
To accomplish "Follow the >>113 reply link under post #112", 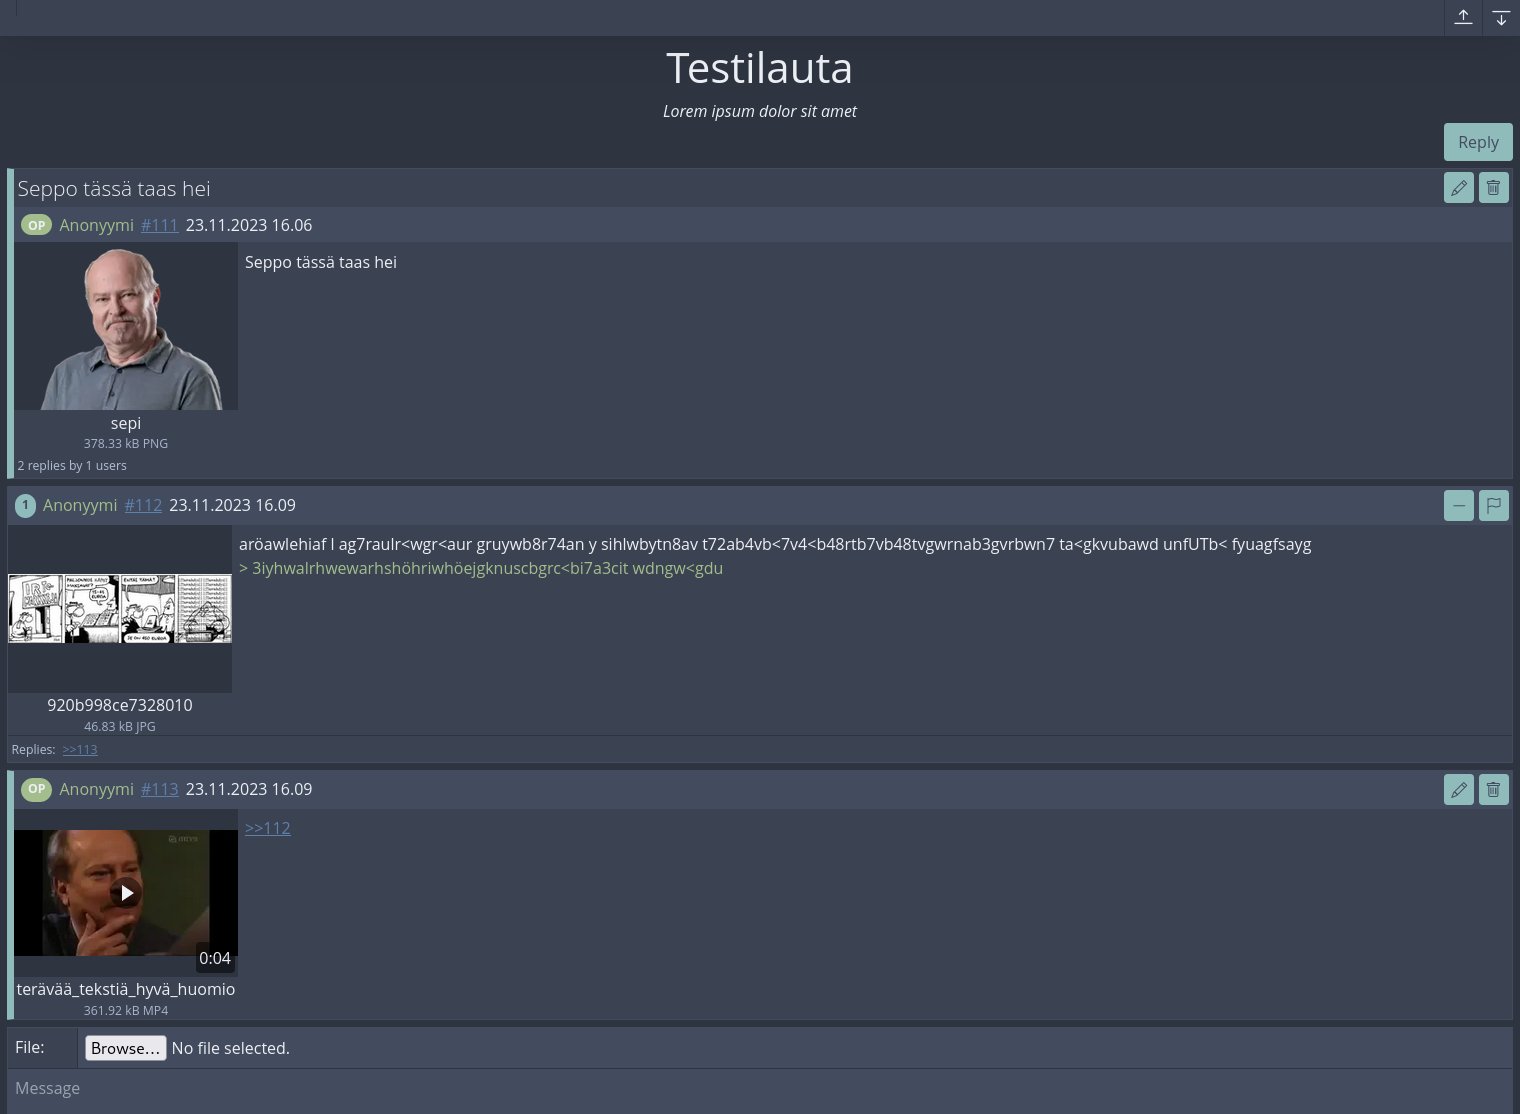I will [80, 749].
